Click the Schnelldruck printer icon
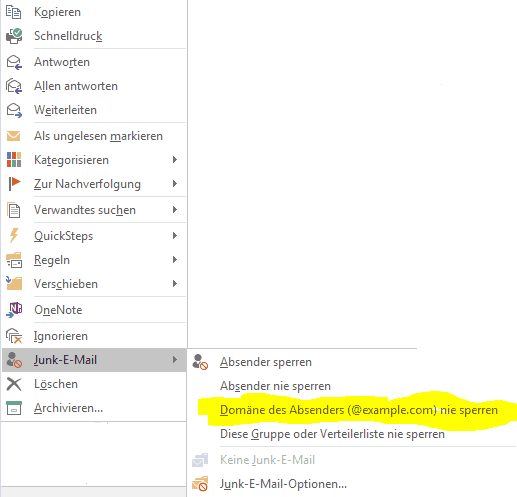The image size is (517, 497). pos(14,36)
